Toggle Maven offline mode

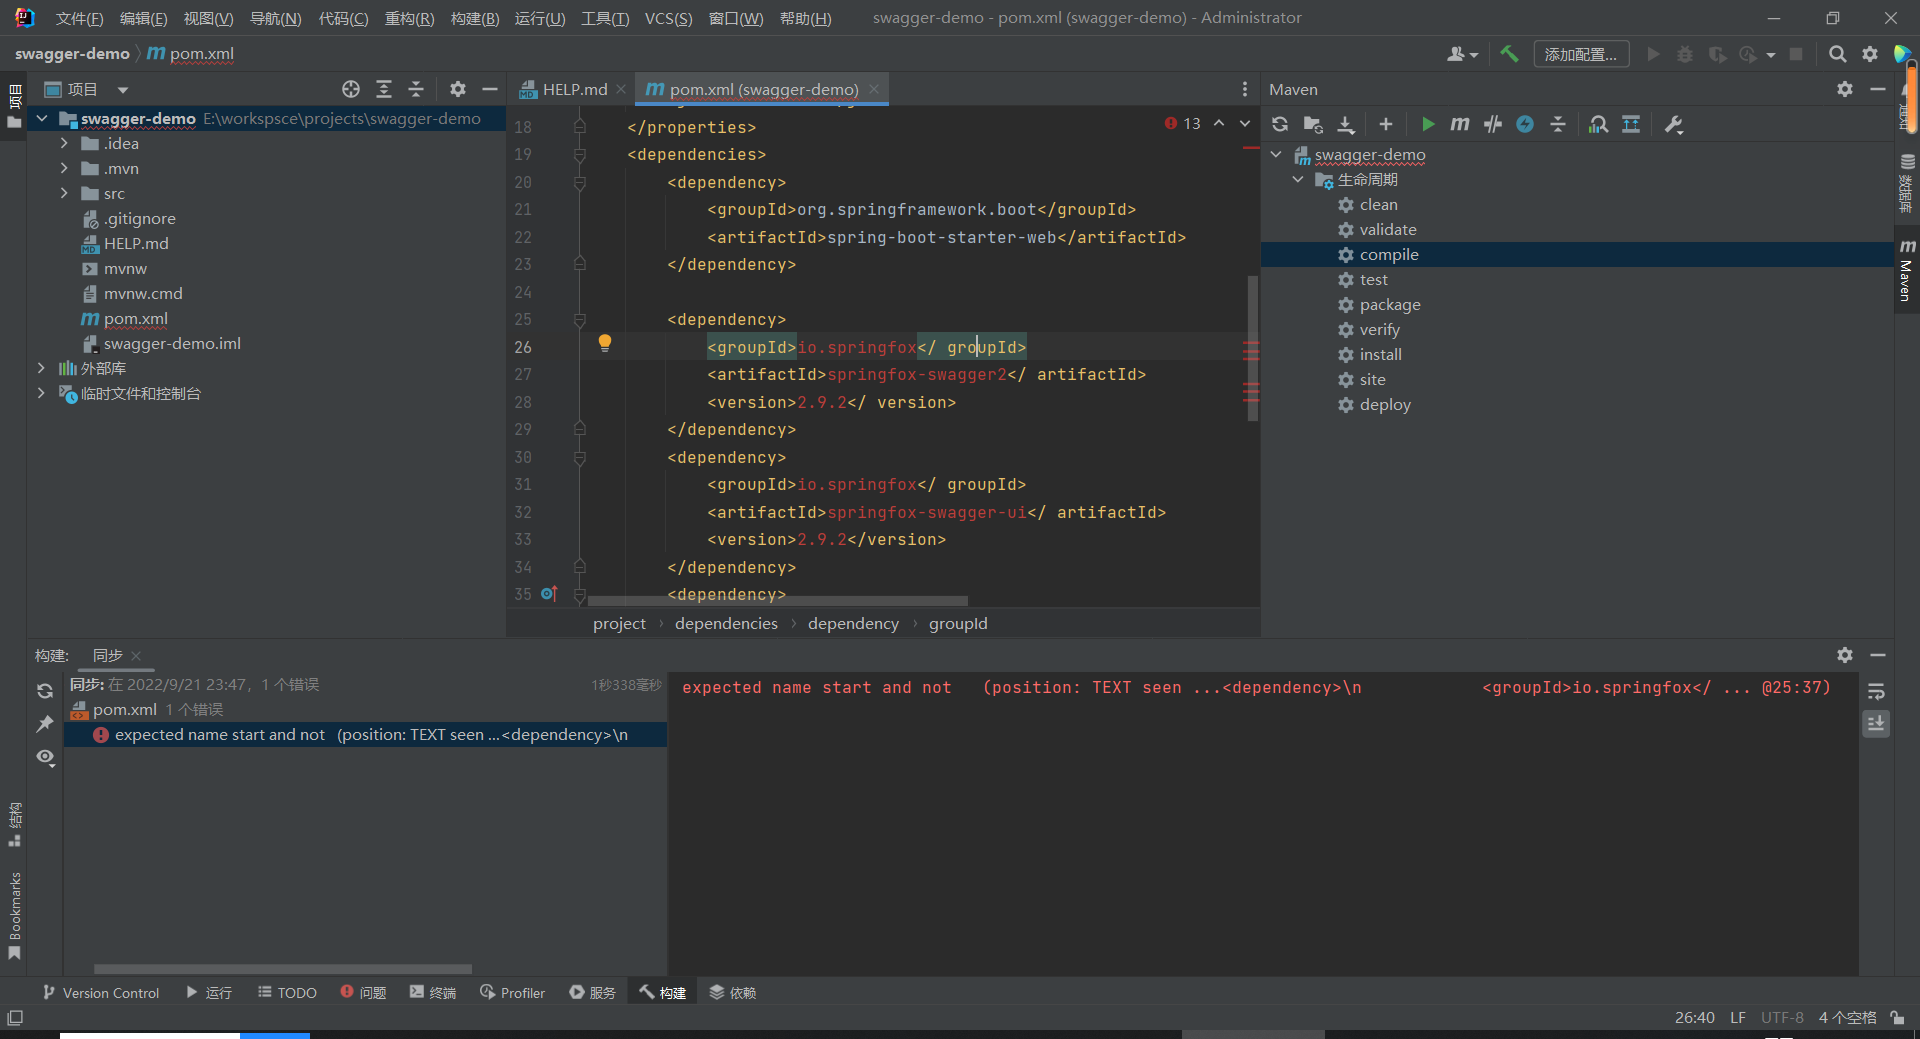tap(1493, 124)
